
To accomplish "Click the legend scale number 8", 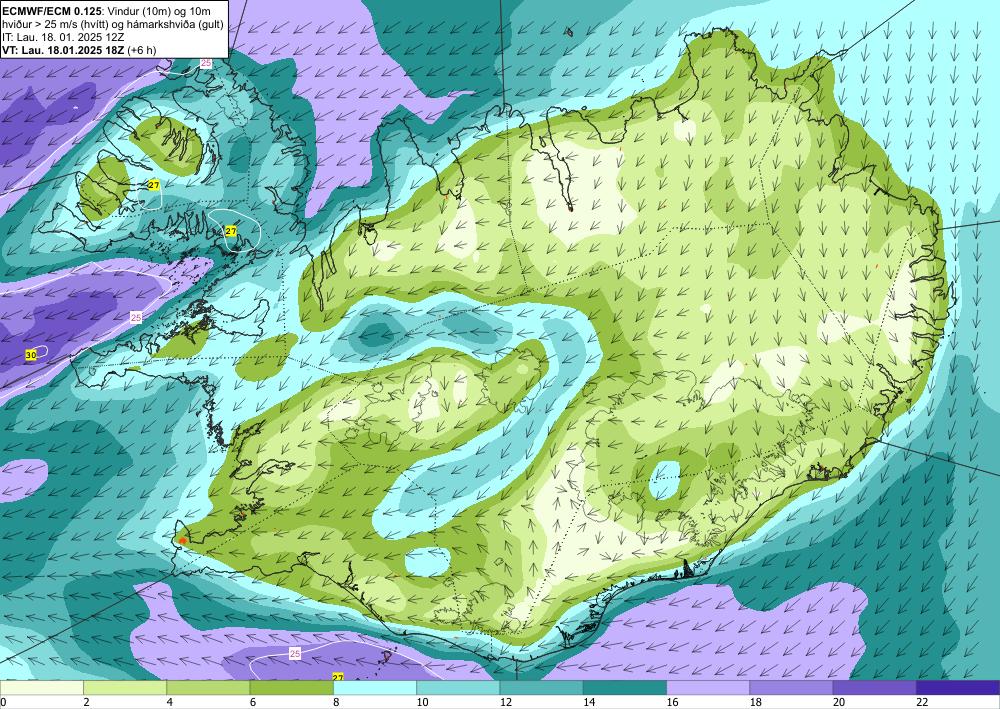I will pos(336,702).
